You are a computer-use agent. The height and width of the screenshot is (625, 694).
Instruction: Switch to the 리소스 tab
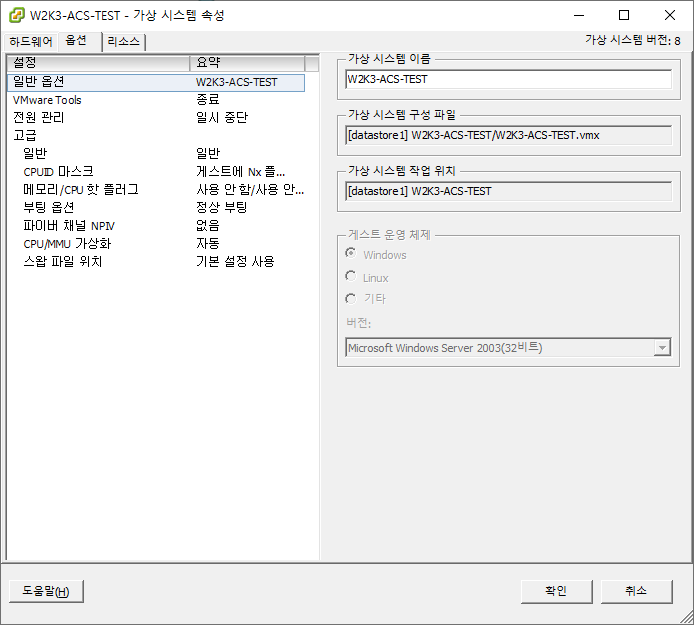(x=123, y=42)
